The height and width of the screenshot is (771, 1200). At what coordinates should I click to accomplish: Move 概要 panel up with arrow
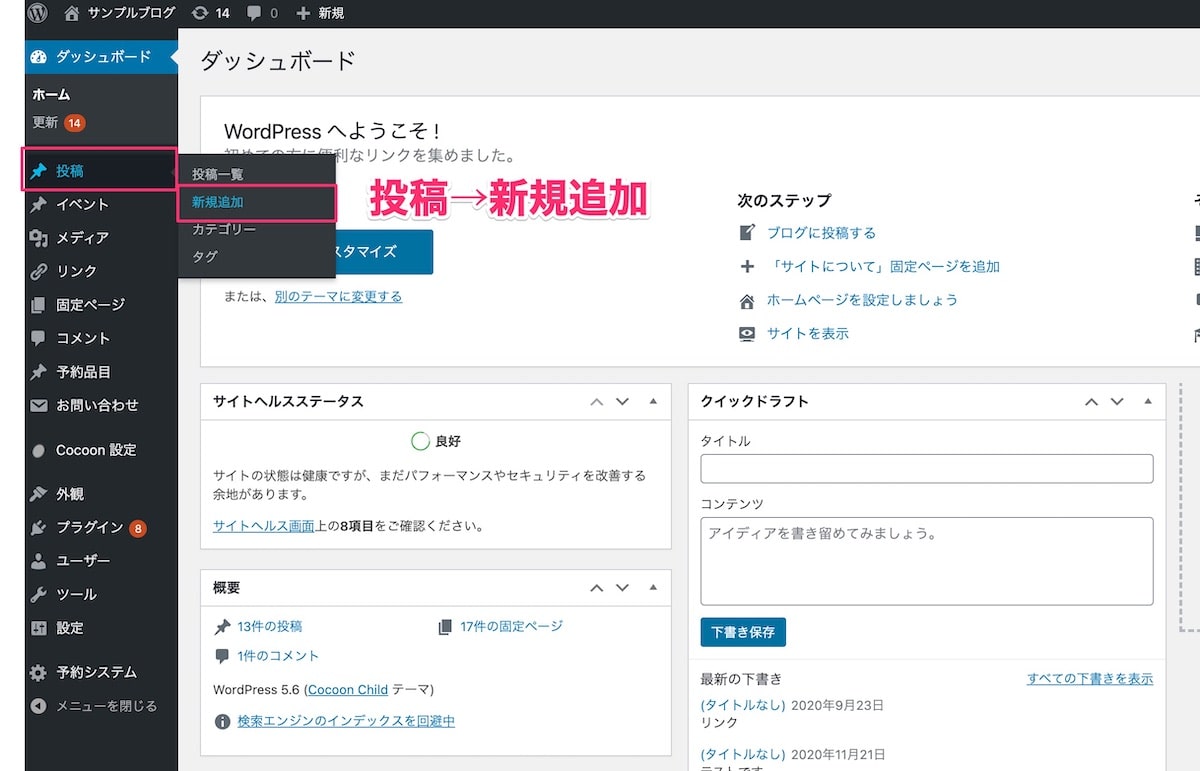pos(597,588)
